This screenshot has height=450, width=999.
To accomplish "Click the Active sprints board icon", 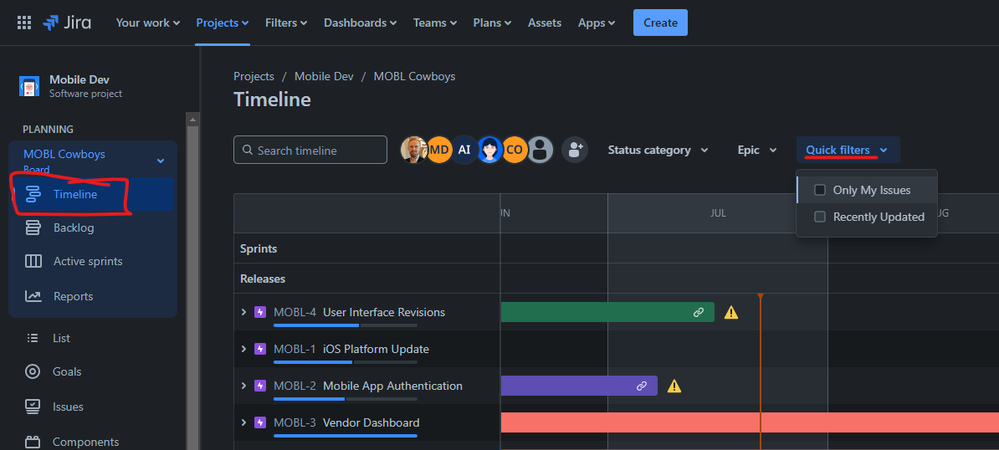I will pyautogui.click(x=32, y=261).
